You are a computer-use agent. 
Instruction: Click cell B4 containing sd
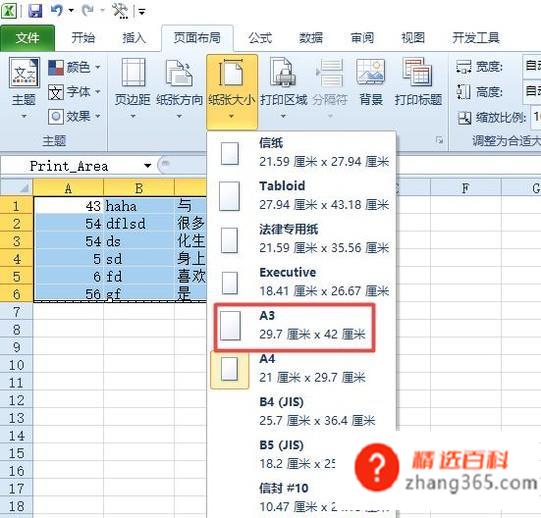pyautogui.click(x=139, y=259)
